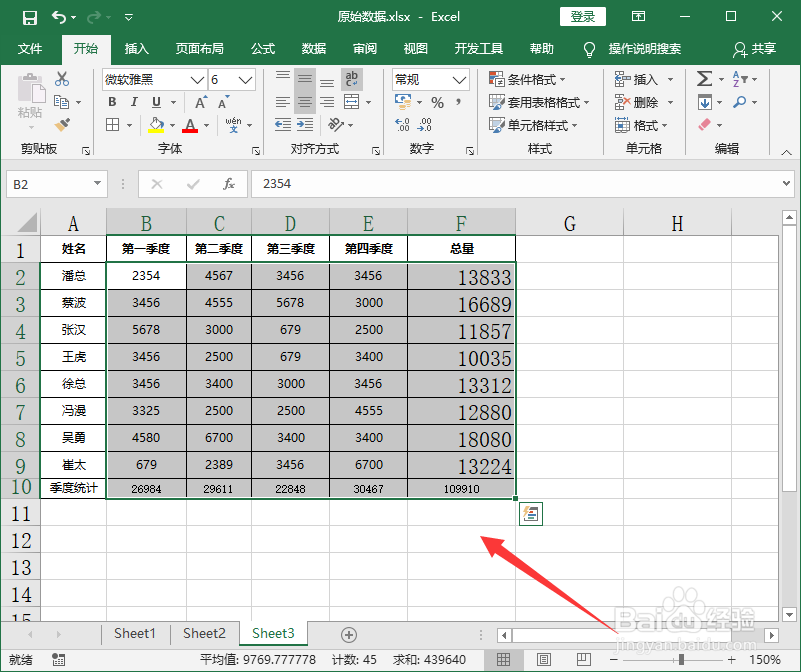Decrease decimal places

[x=424, y=125]
